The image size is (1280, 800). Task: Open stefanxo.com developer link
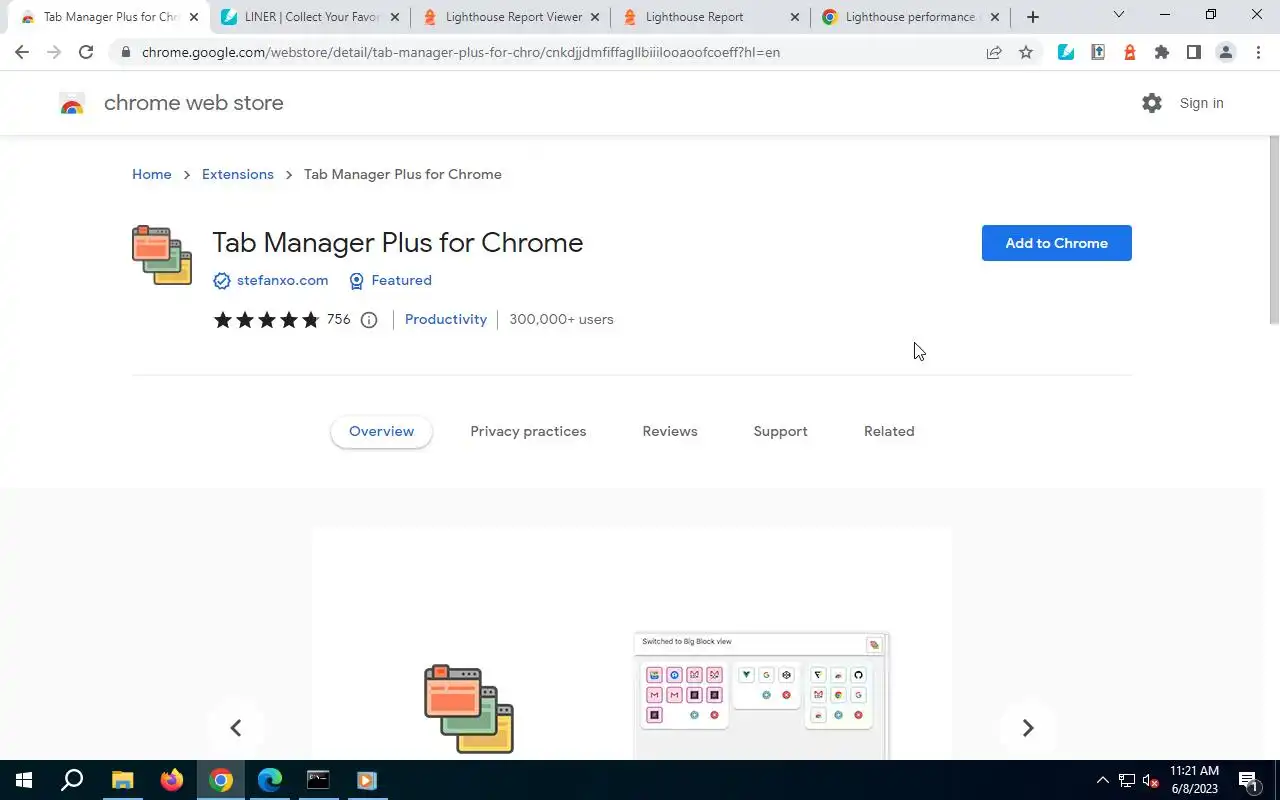282,281
